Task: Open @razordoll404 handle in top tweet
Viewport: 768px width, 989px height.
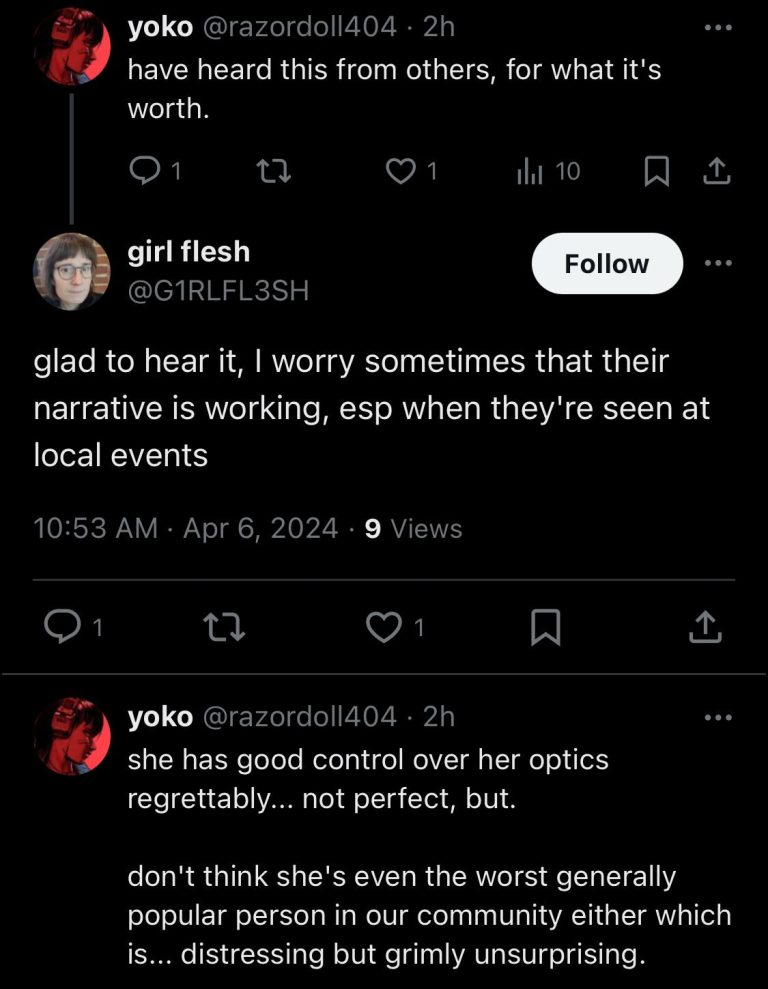Action: click(300, 27)
